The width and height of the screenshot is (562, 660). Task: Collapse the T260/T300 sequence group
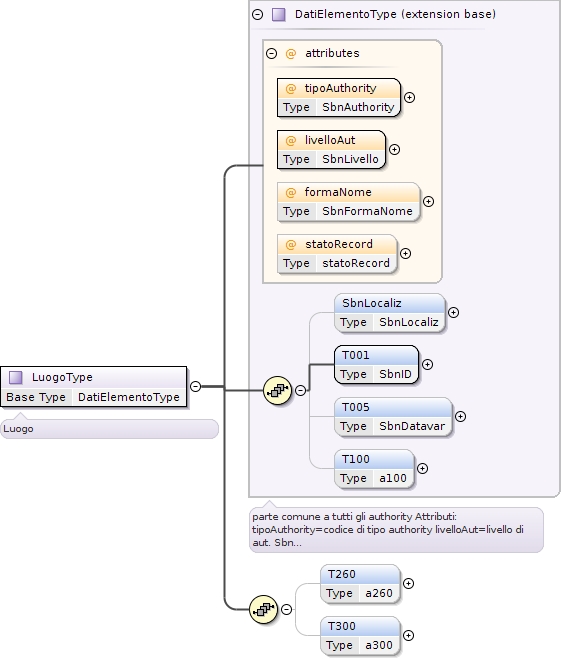pos(286,609)
